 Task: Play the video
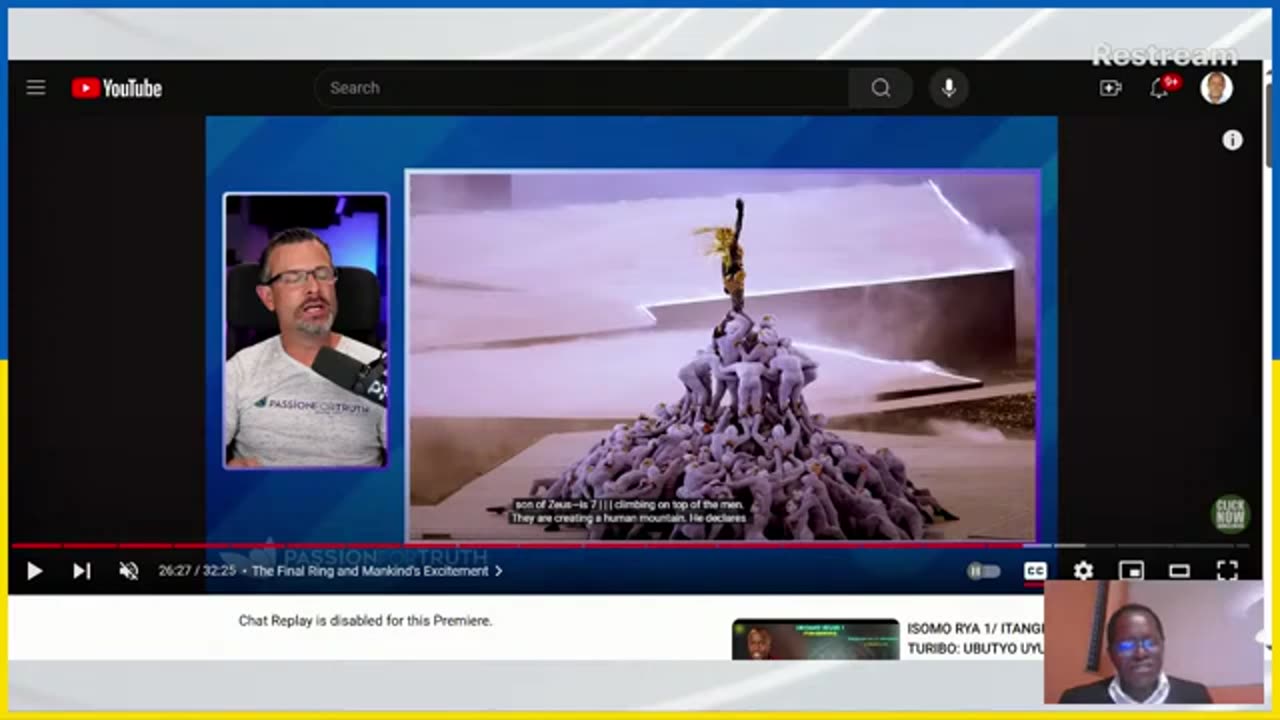pos(34,571)
